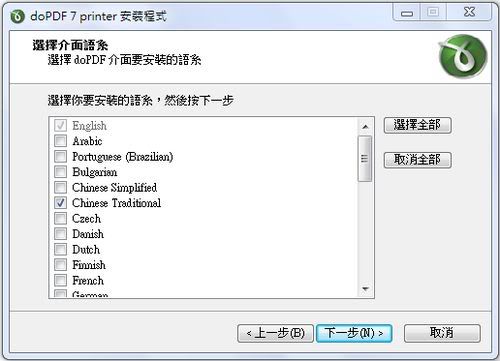Viewport: 500px width, 361px height.
Task: Click the list scrollbar up arrow
Action: pyautogui.click(x=365, y=127)
